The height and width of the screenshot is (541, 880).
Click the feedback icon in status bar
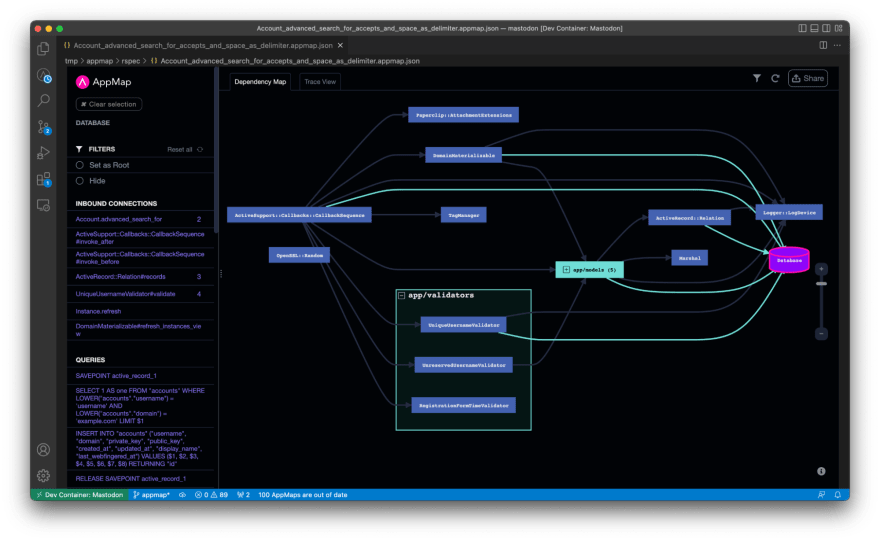821,495
